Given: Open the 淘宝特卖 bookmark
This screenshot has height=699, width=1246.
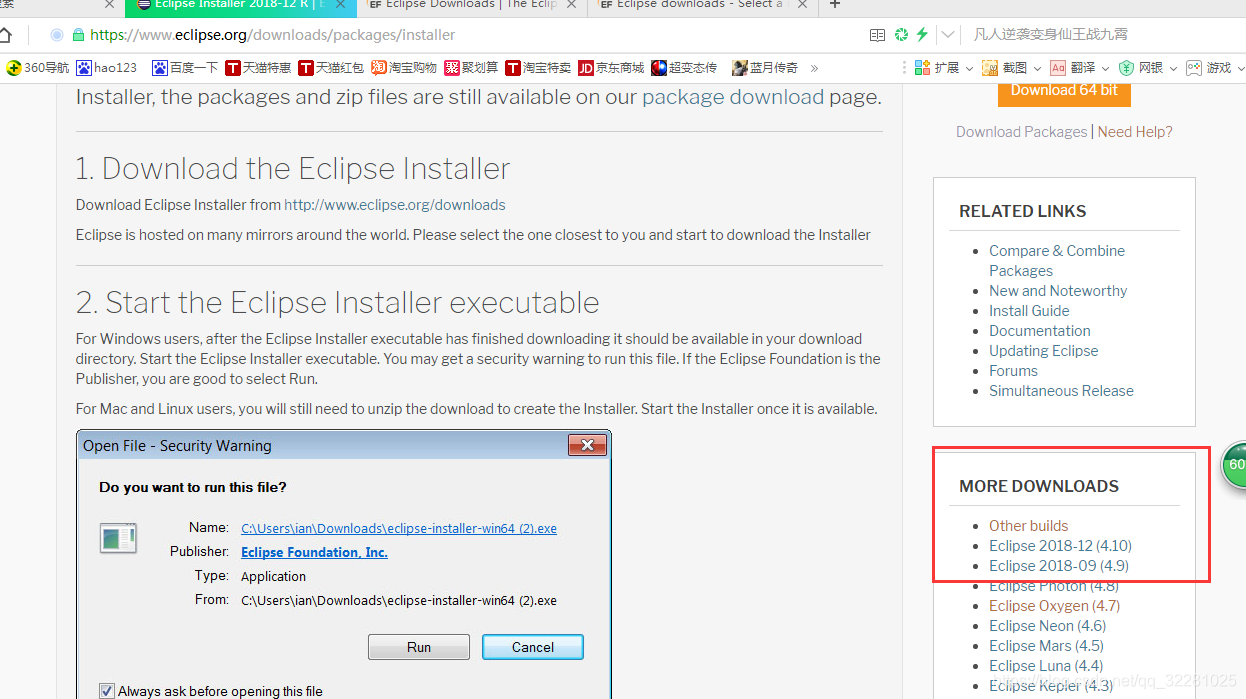Looking at the screenshot, I should point(538,68).
